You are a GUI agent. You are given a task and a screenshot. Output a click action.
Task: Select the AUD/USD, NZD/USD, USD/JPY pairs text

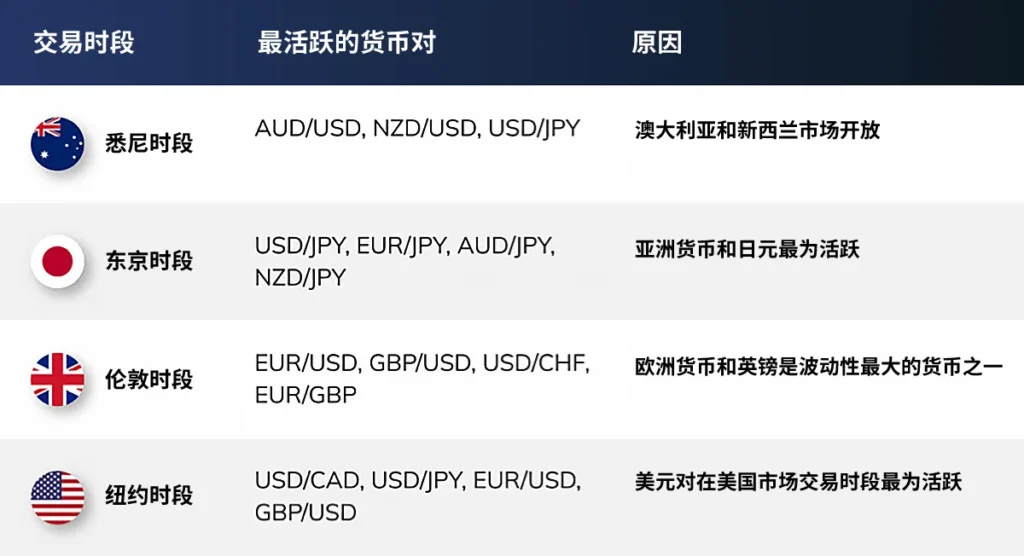click(x=417, y=129)
